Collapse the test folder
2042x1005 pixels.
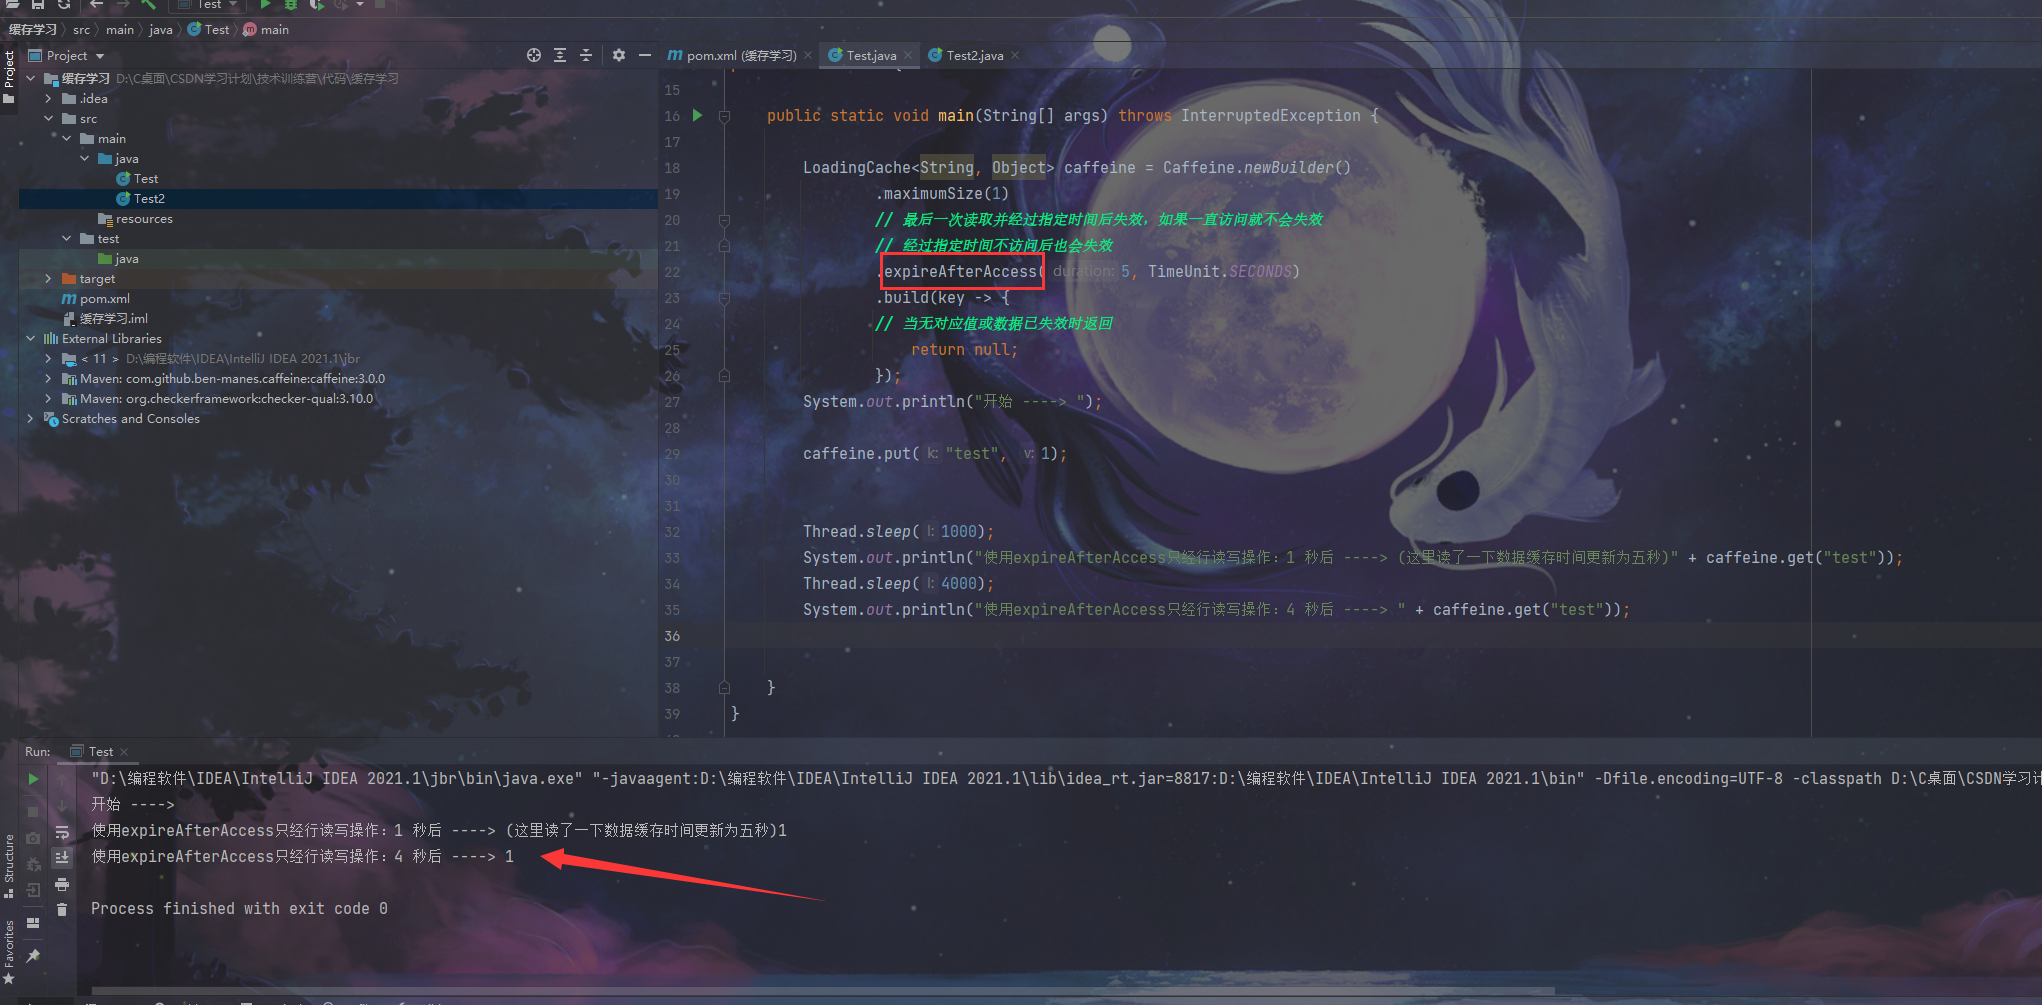tap(66, 238)
